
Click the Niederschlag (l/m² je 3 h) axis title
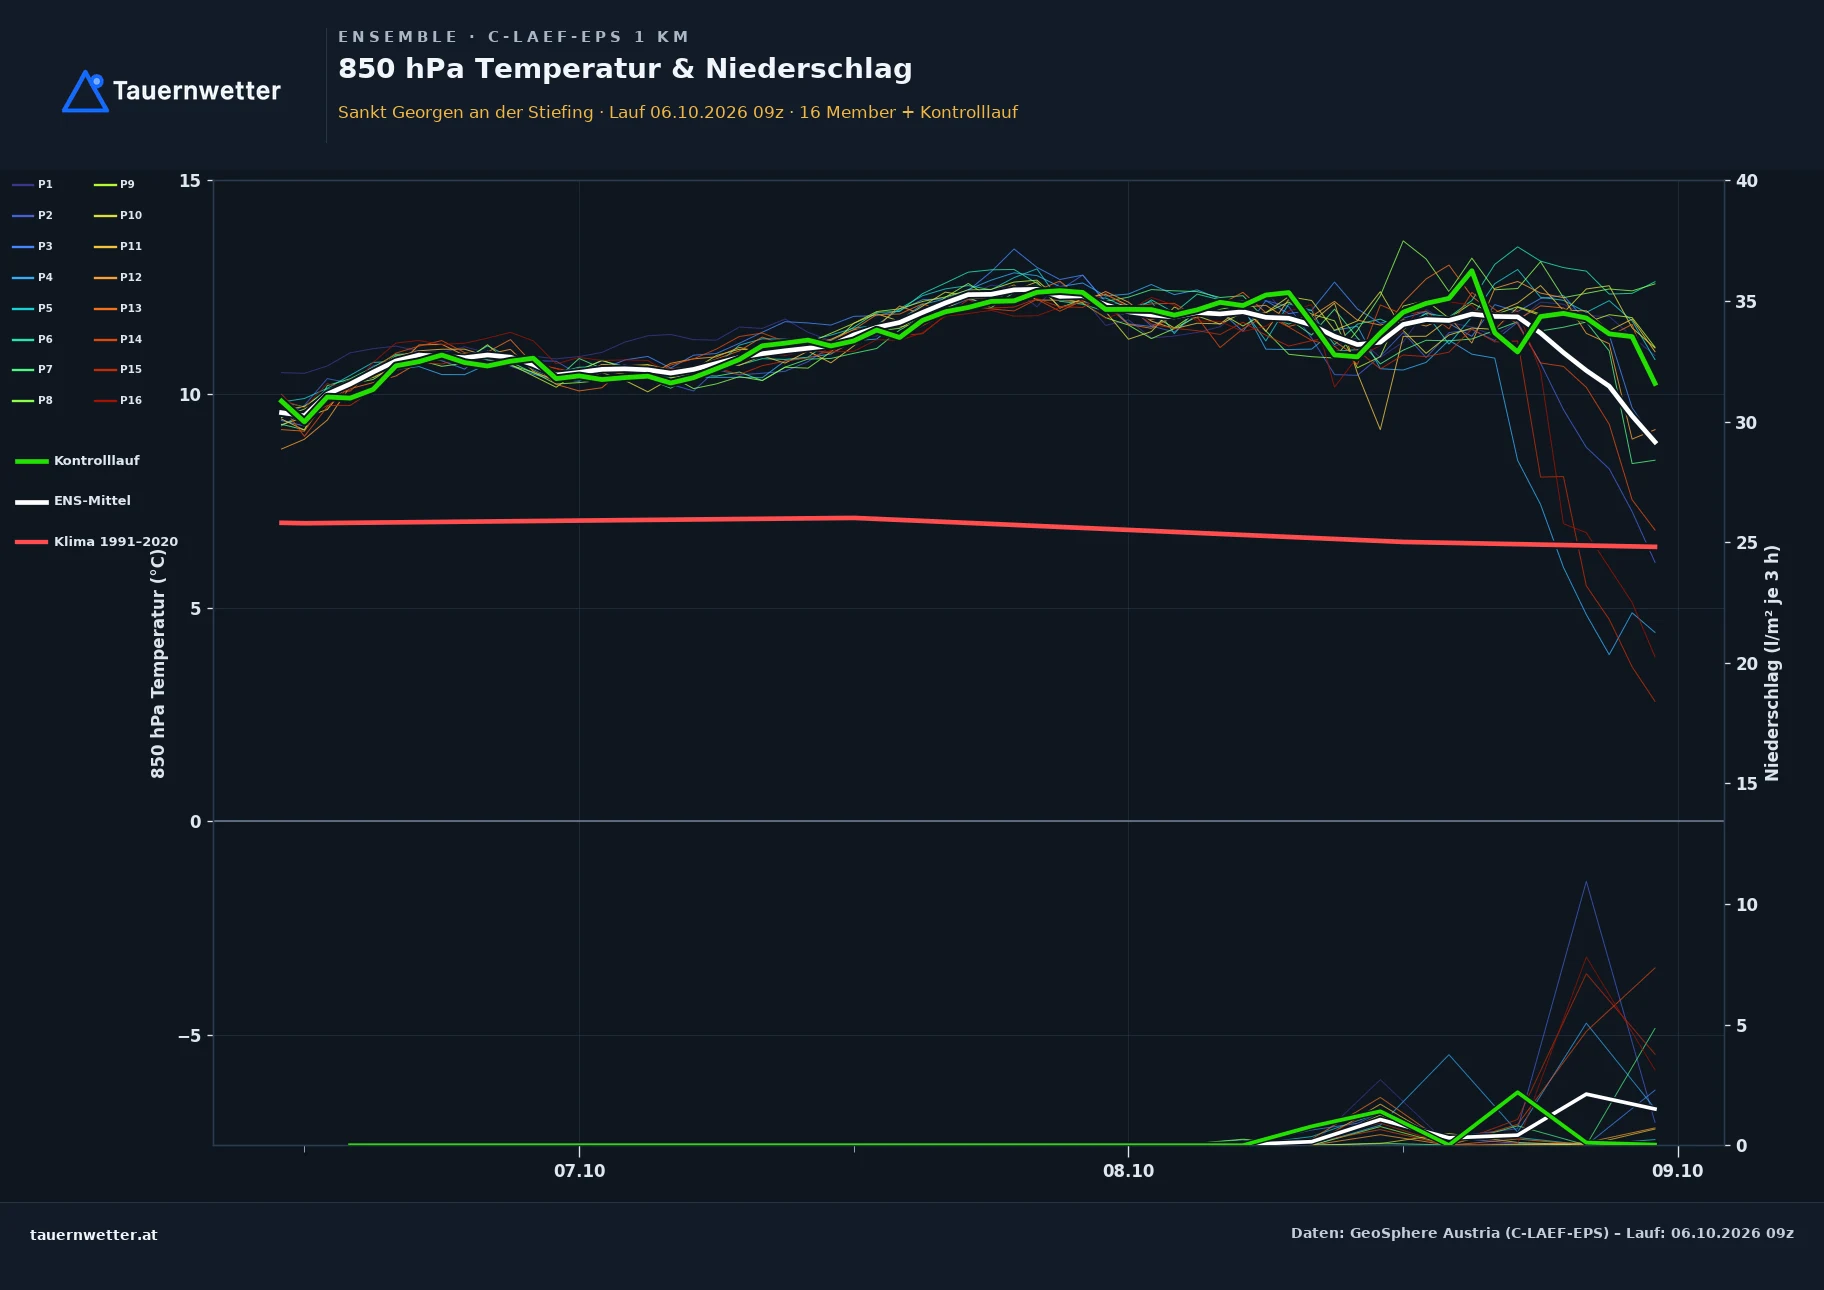click(x=1772, y=663)
